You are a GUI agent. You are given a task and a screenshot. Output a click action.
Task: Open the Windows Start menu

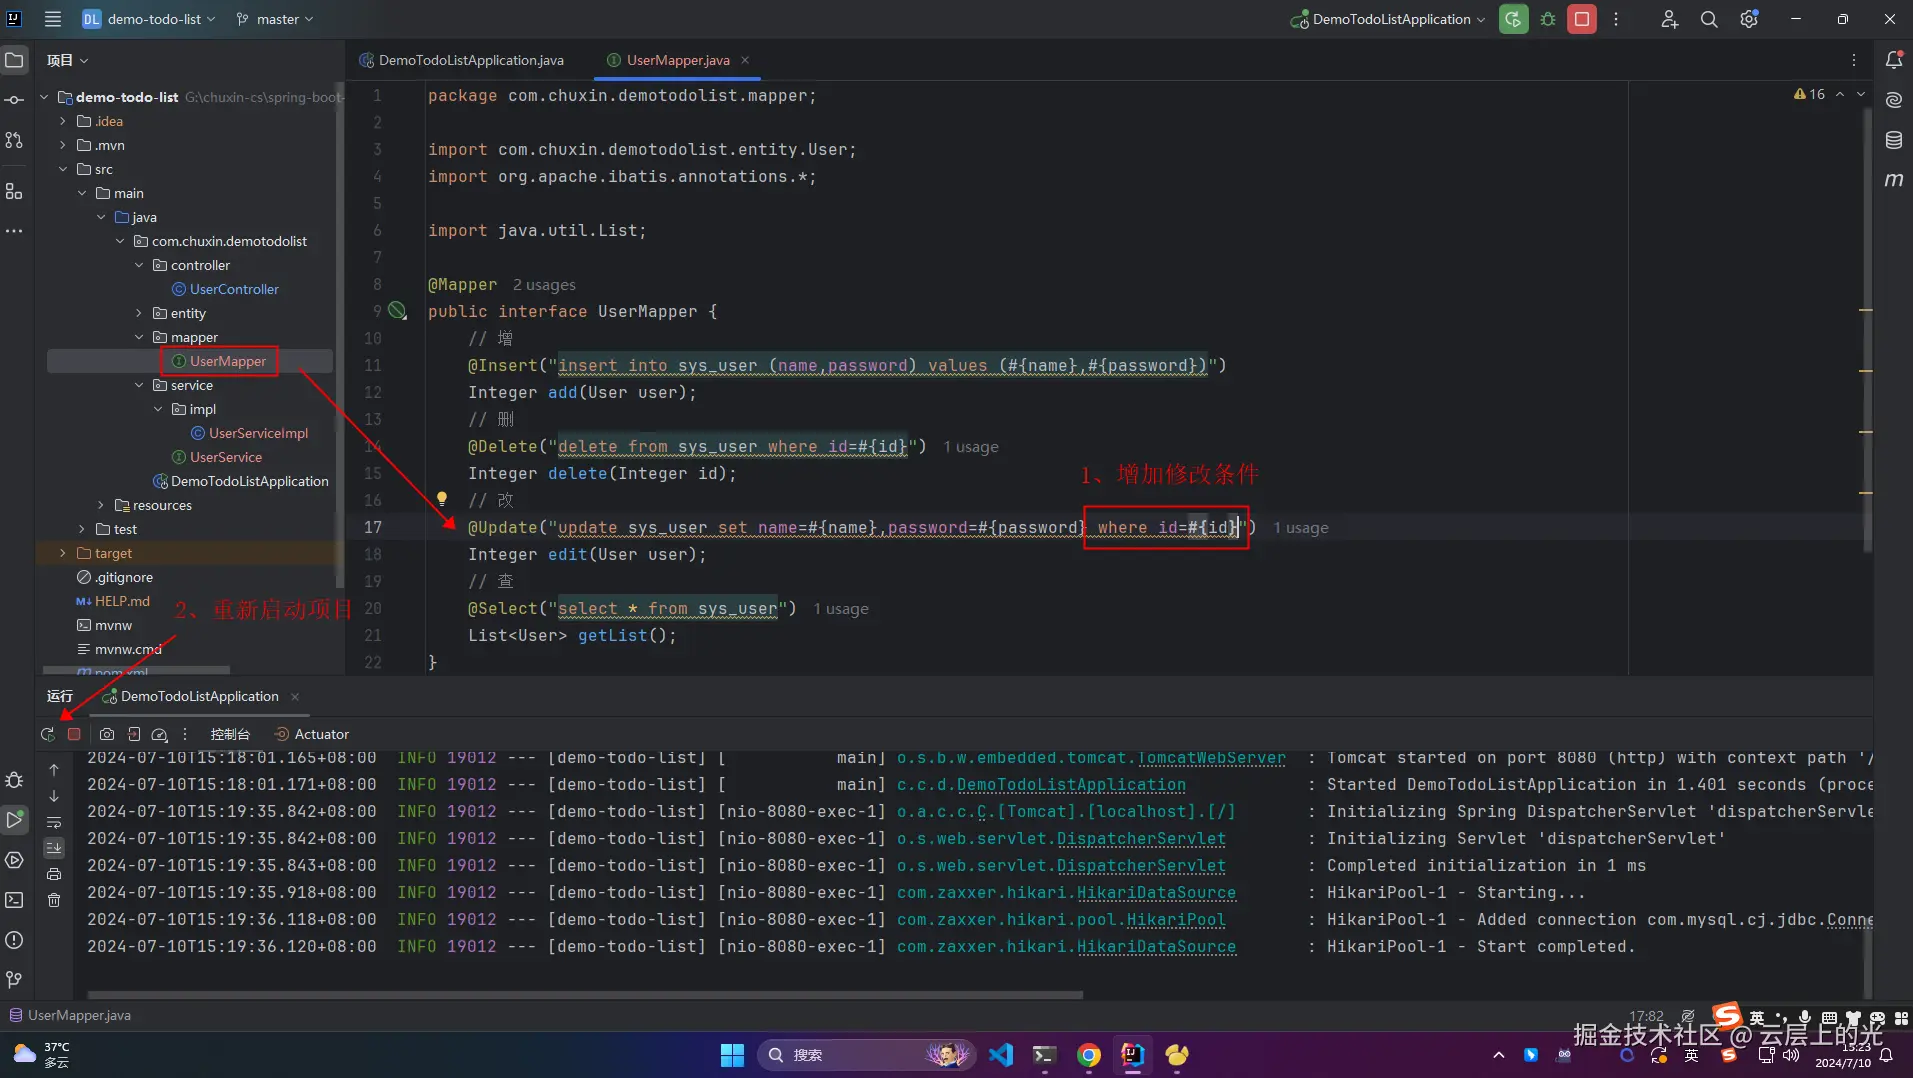pos(732,1055)
